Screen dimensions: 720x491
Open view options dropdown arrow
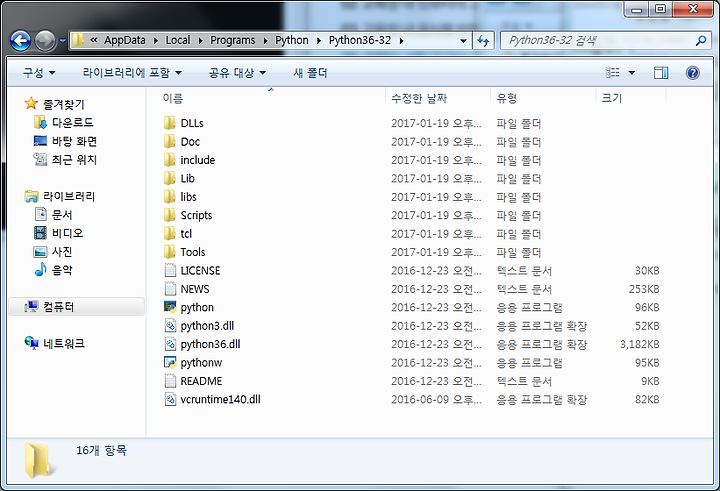632,73
